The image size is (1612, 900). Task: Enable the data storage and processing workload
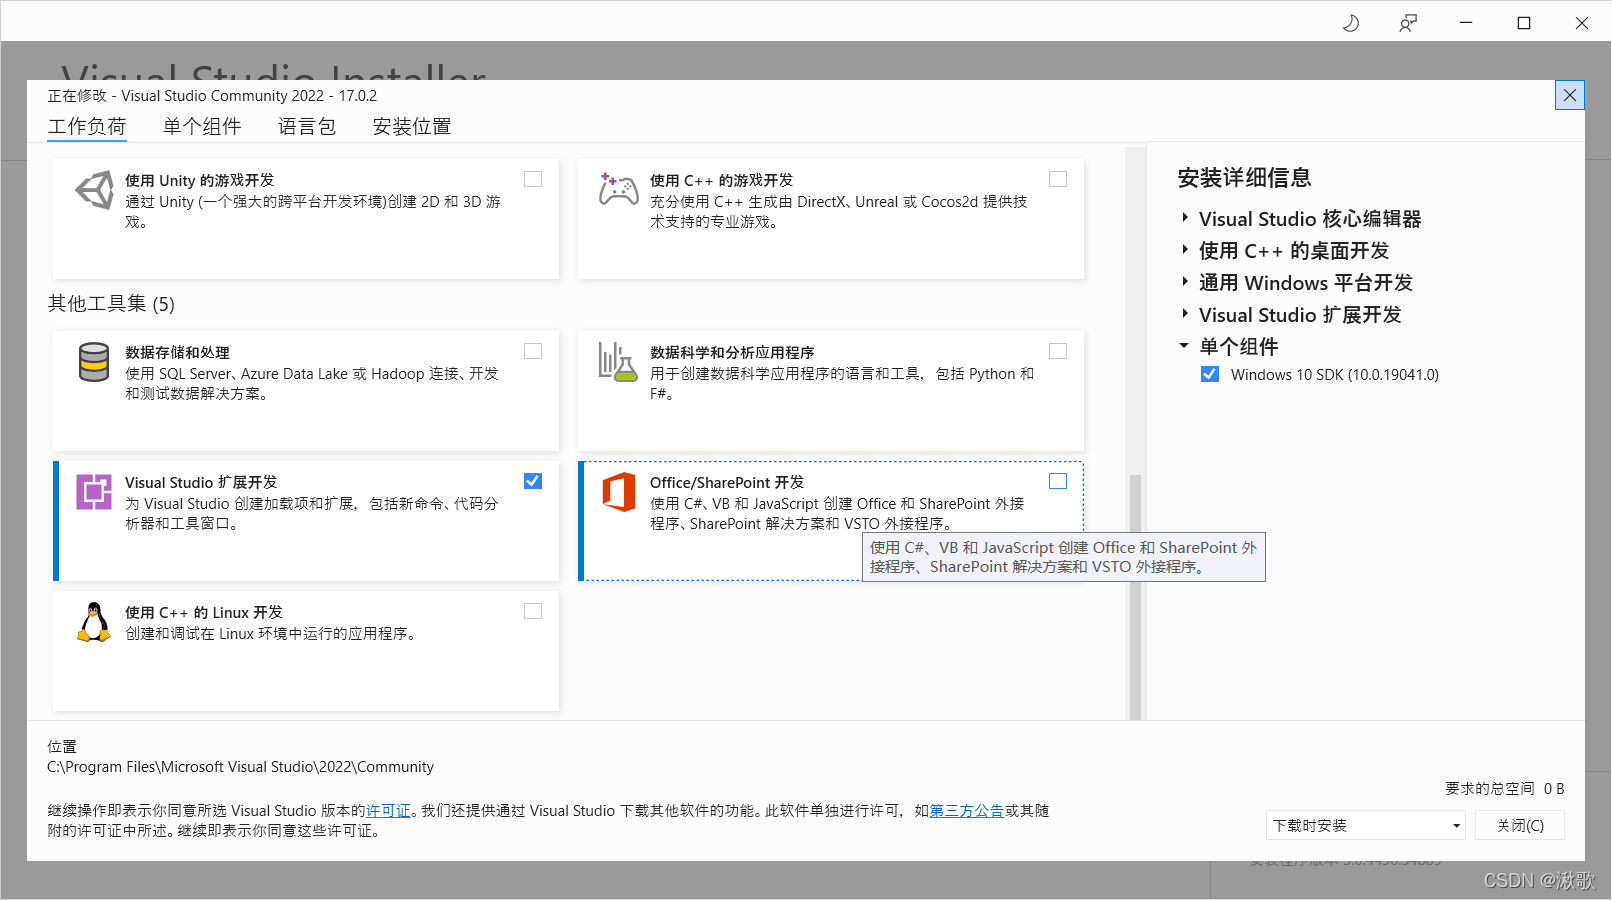coord(533,351)
